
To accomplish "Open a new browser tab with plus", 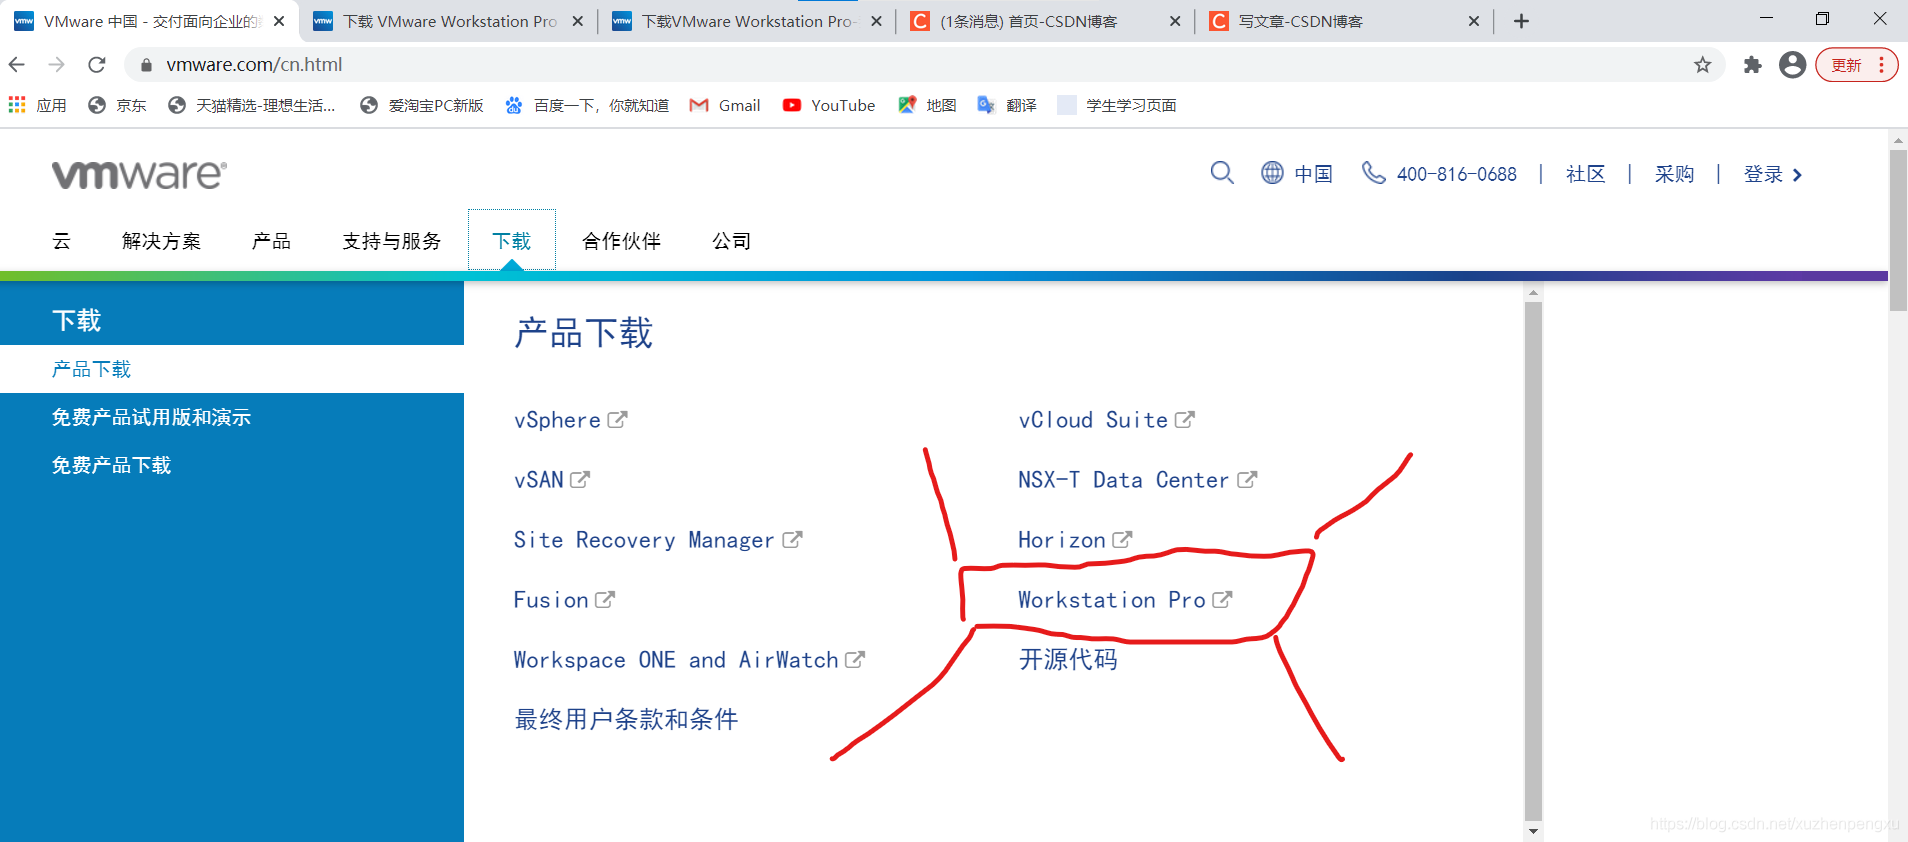I will [x=1521, y=21].
